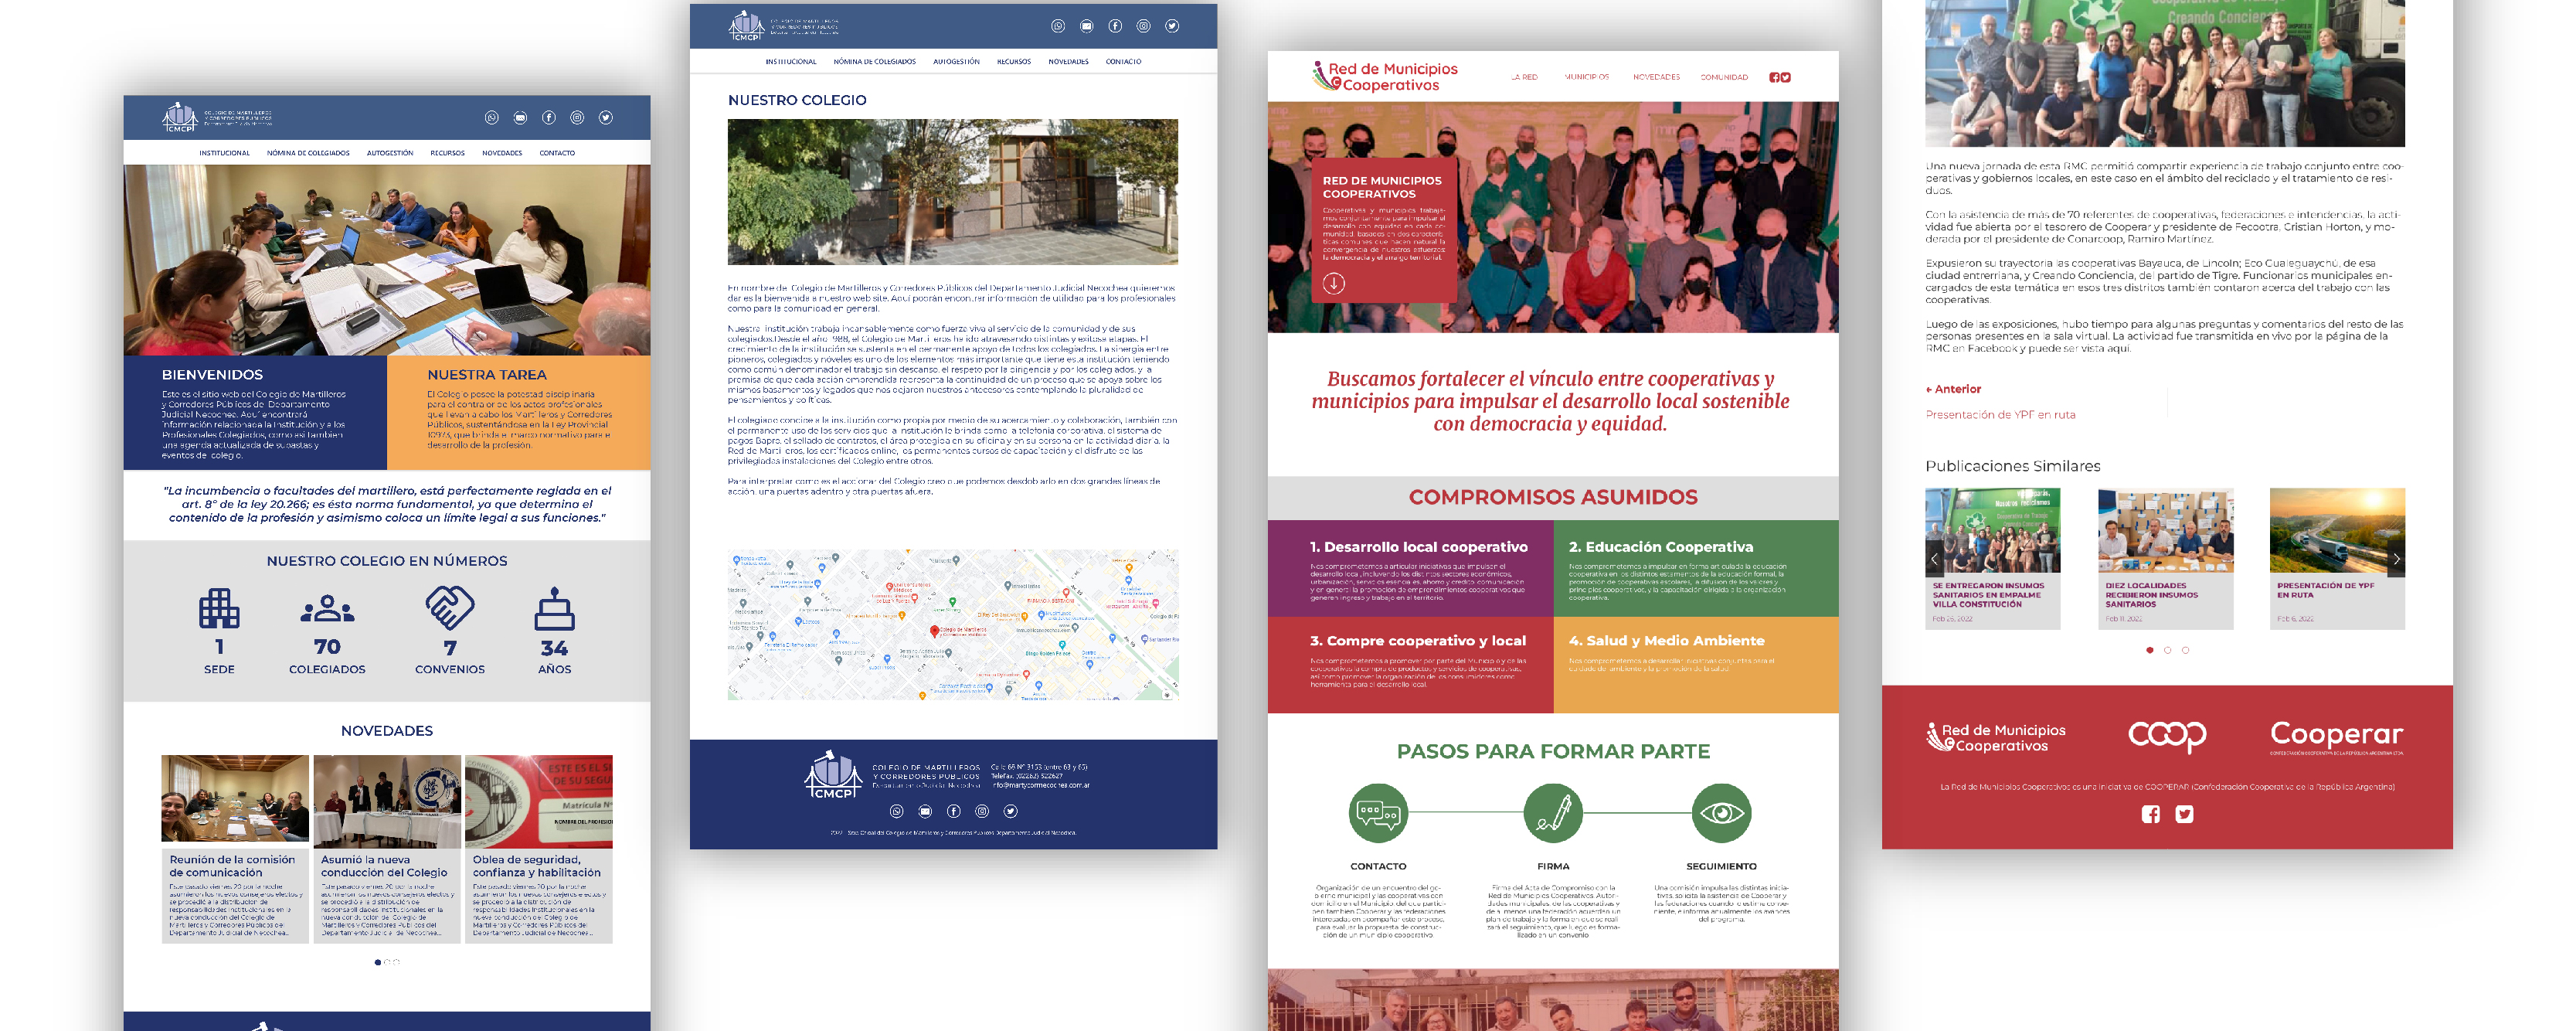
Task: Open Facebook from the Red de Municipios header
Action: [x=1774, y=78]
